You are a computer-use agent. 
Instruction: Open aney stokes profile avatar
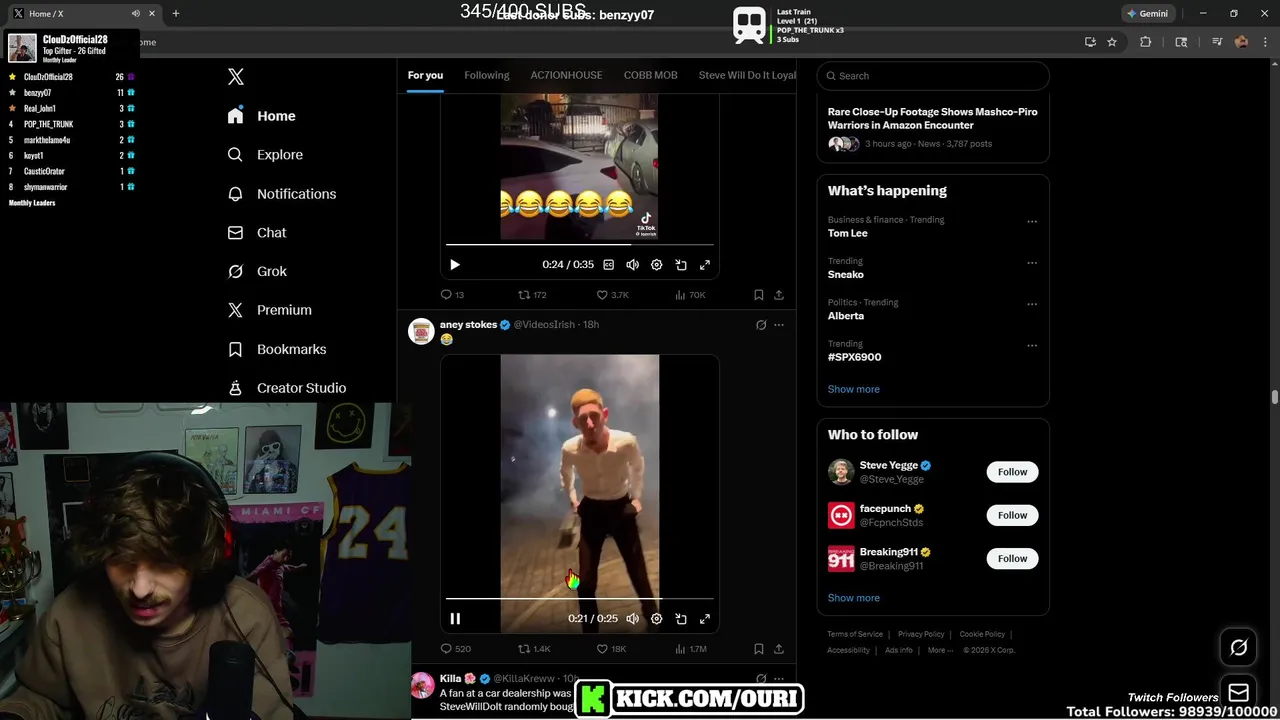click(x=421, y=331)
